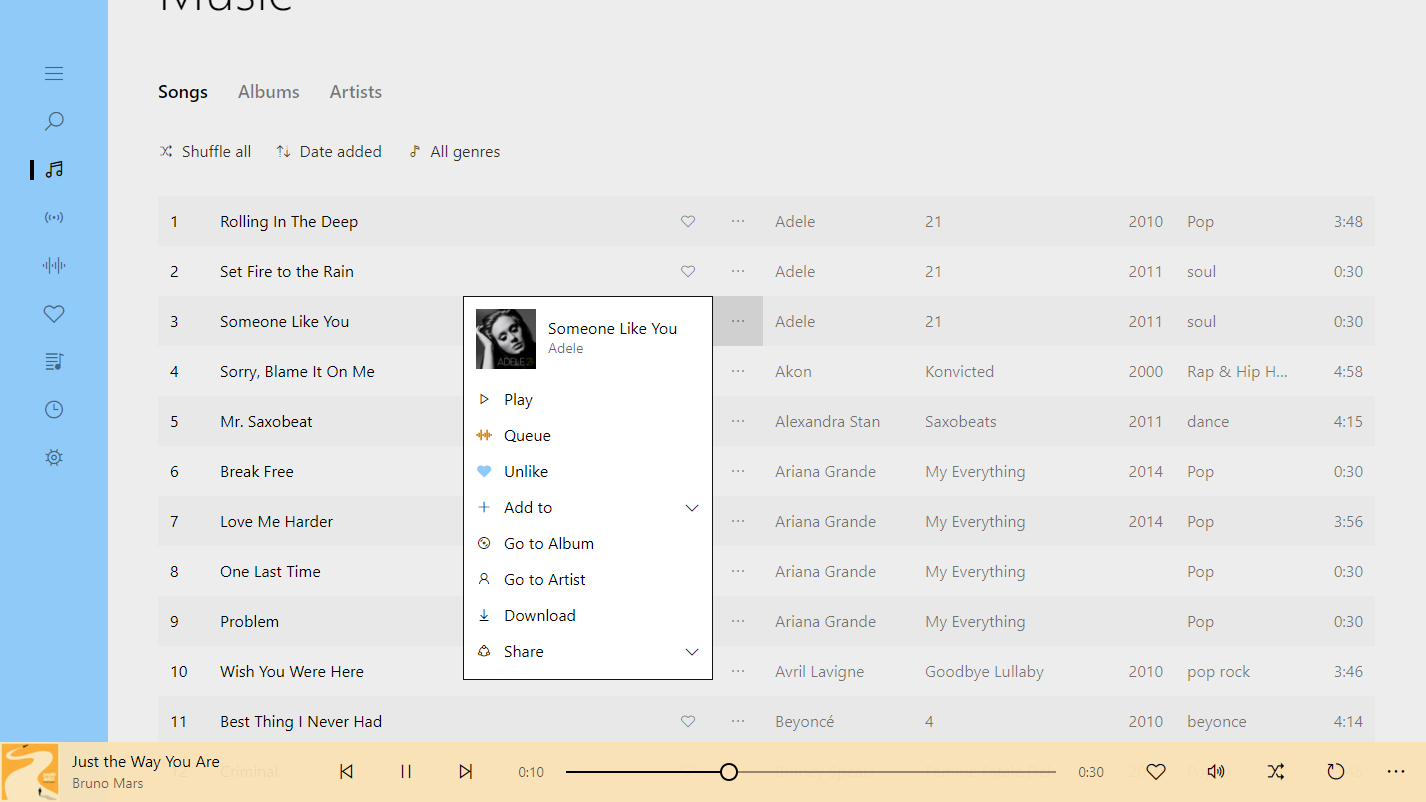Image resolution: width=1426 pixels, height=802 pixels.
Task: Open more options for One Last Time
Action: pos(738,571)
